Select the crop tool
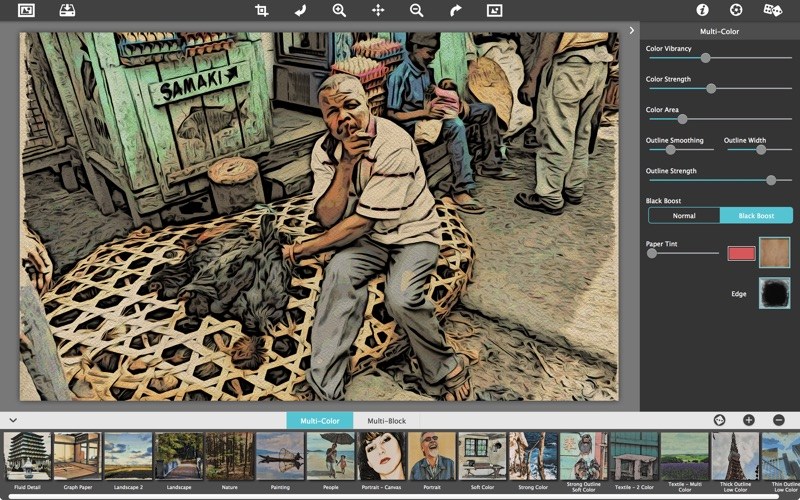The height and width of the screenshot is (500, 800). point(262,10)
